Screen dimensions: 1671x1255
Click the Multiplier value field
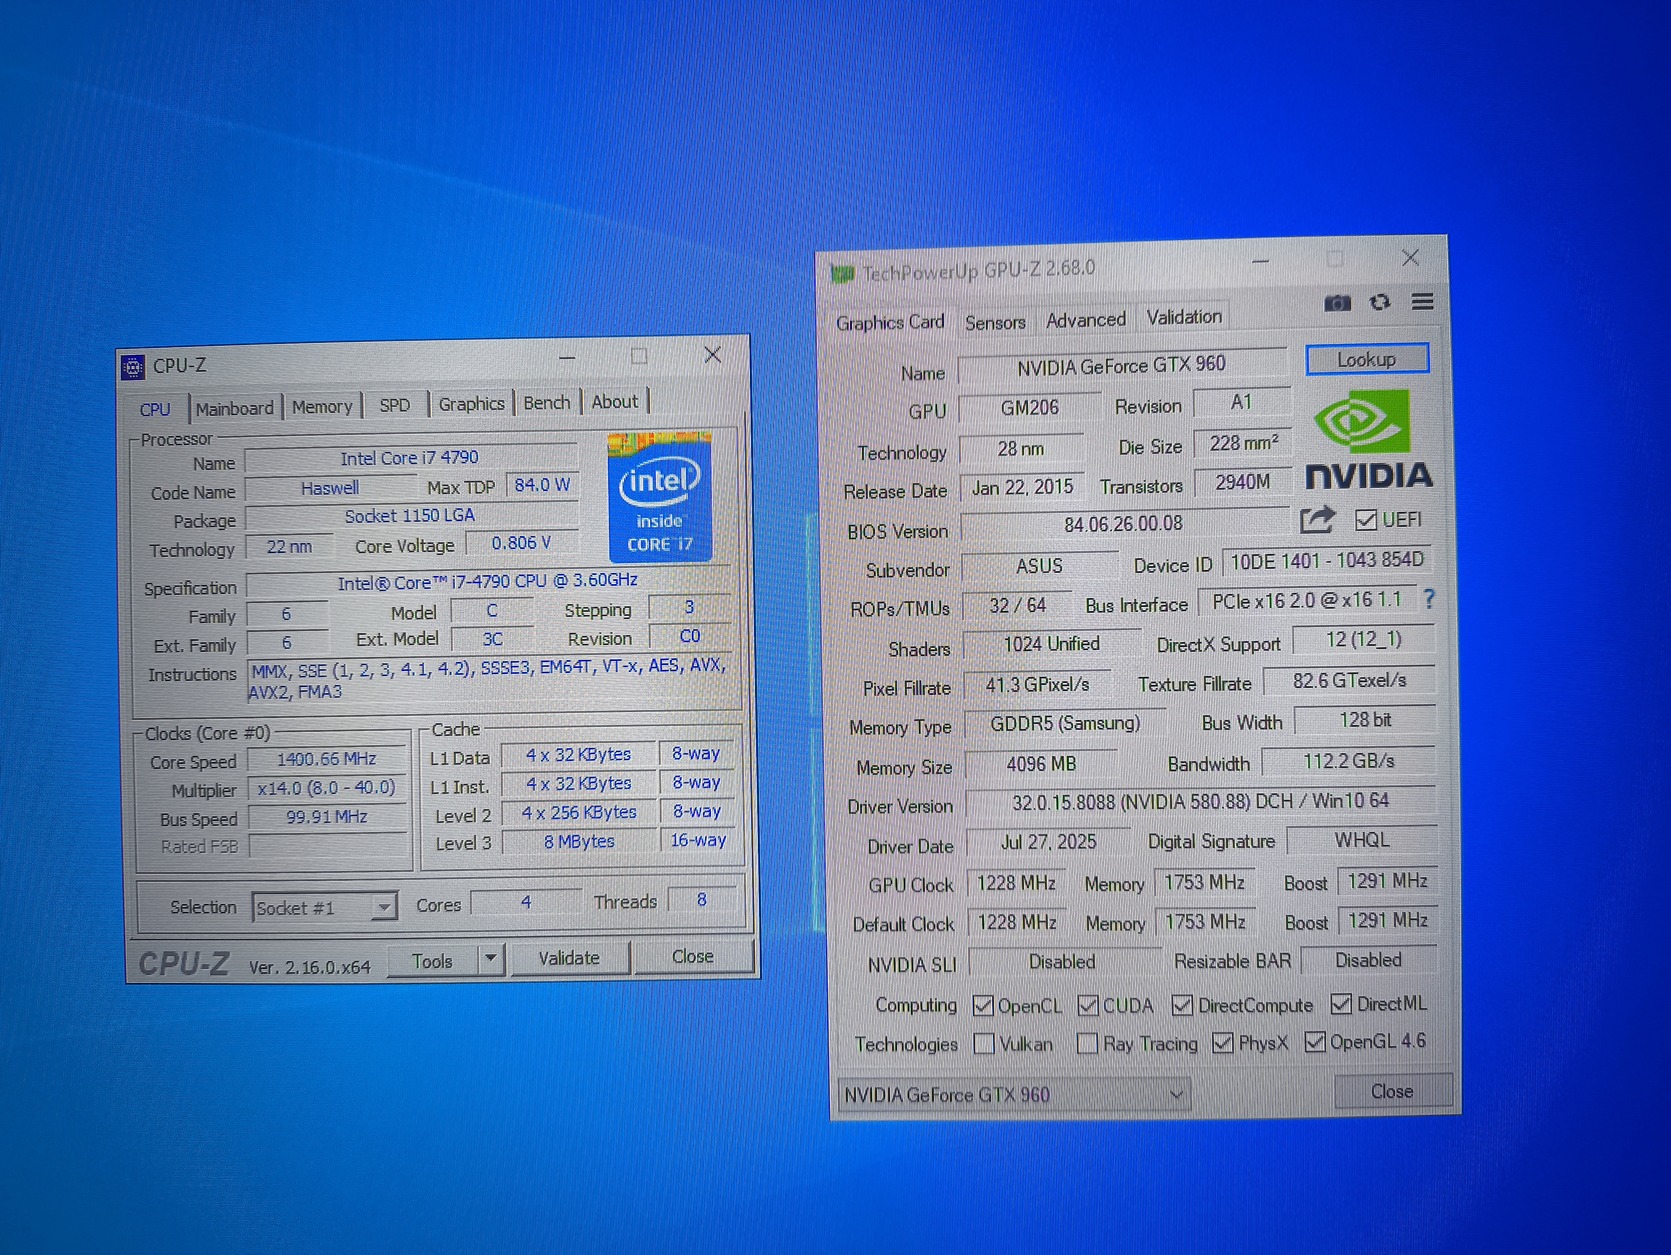(x=327, y=788)
